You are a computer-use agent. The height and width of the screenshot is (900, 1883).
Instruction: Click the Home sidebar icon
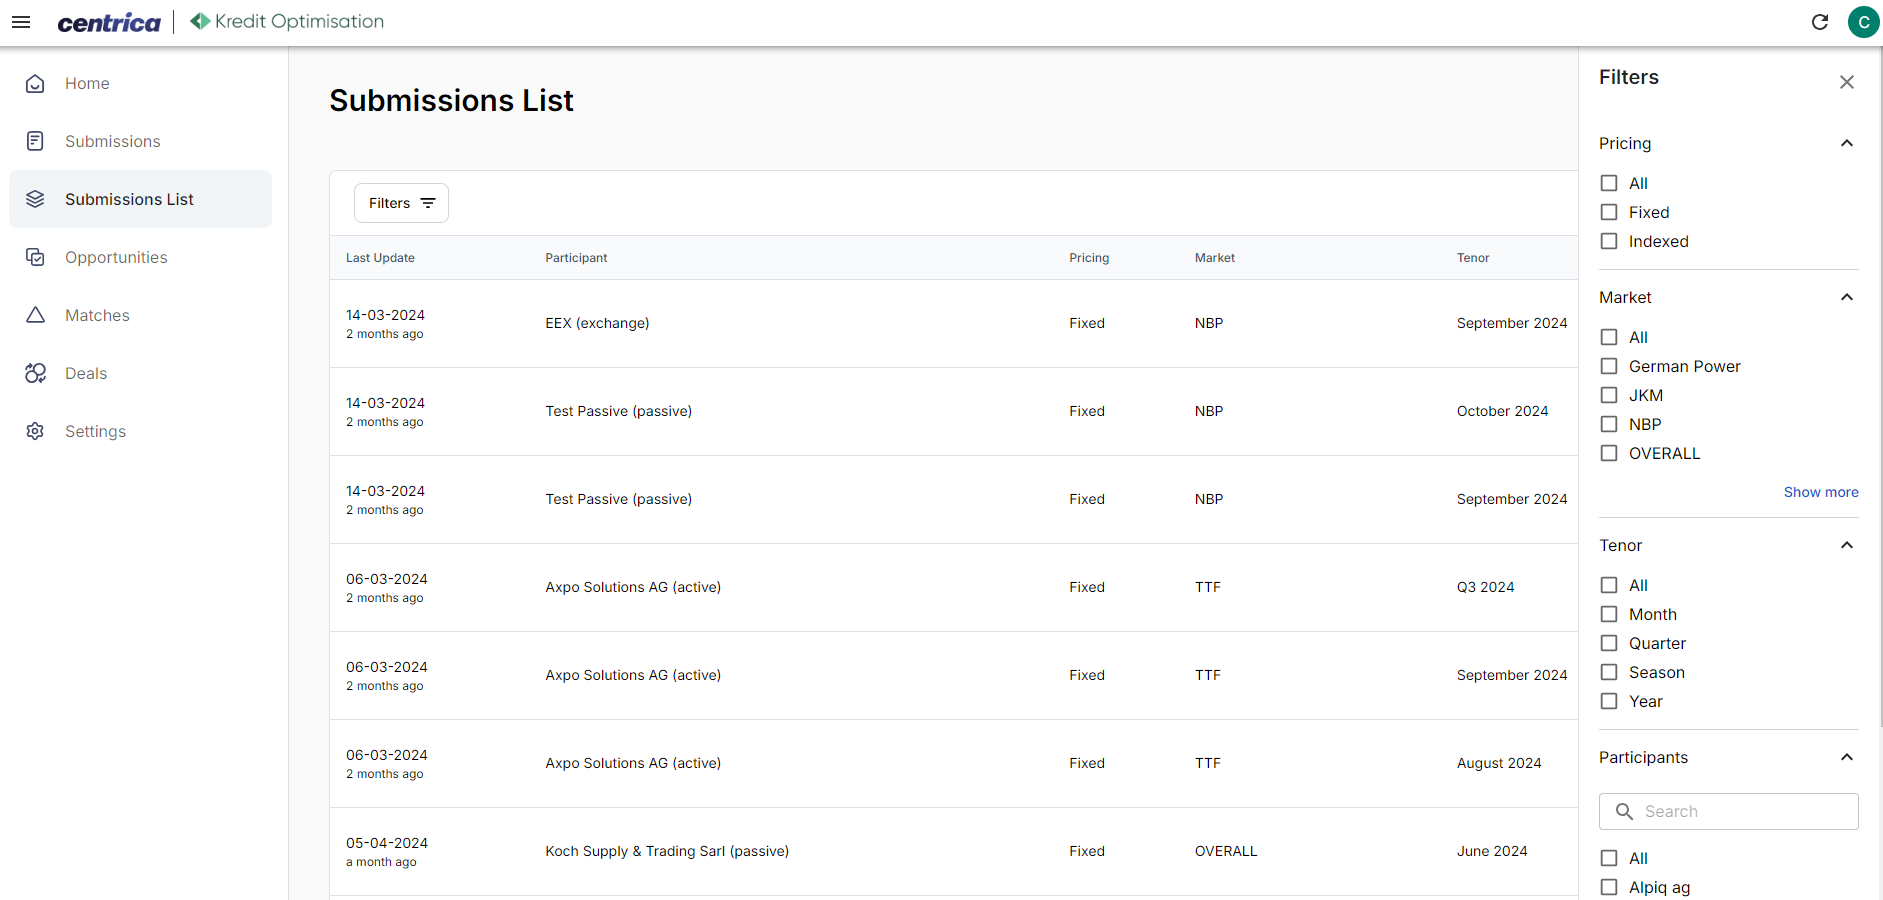[35, 84]
